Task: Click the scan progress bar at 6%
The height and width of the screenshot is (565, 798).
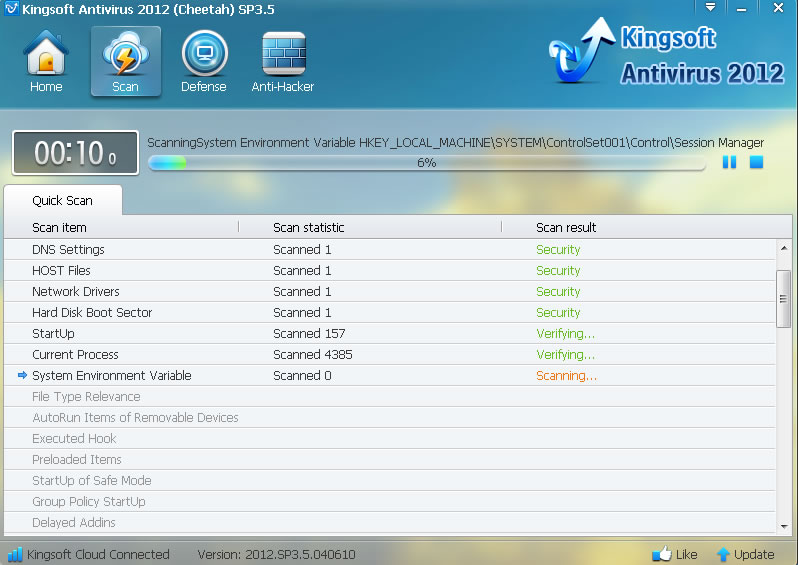Action: coord(426,163)
